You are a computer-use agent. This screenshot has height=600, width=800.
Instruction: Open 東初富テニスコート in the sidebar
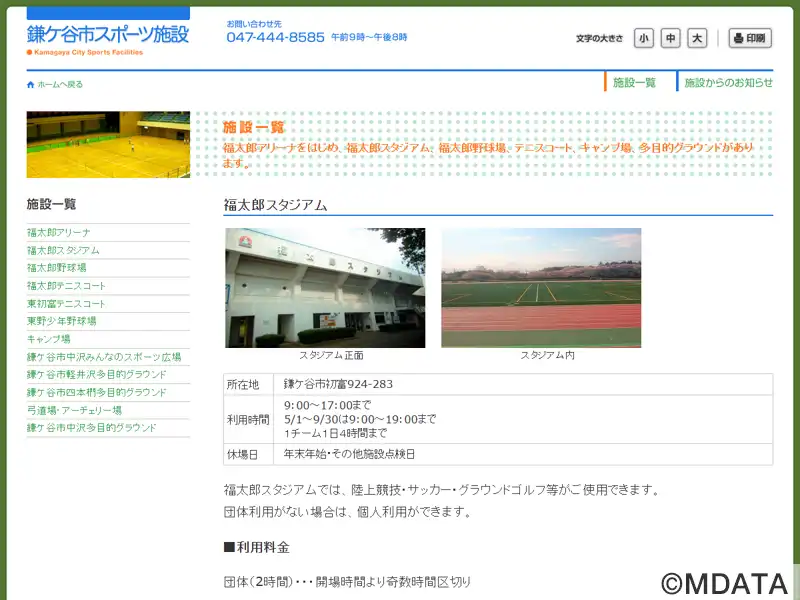pyautogui.click(x=66, y=304)
